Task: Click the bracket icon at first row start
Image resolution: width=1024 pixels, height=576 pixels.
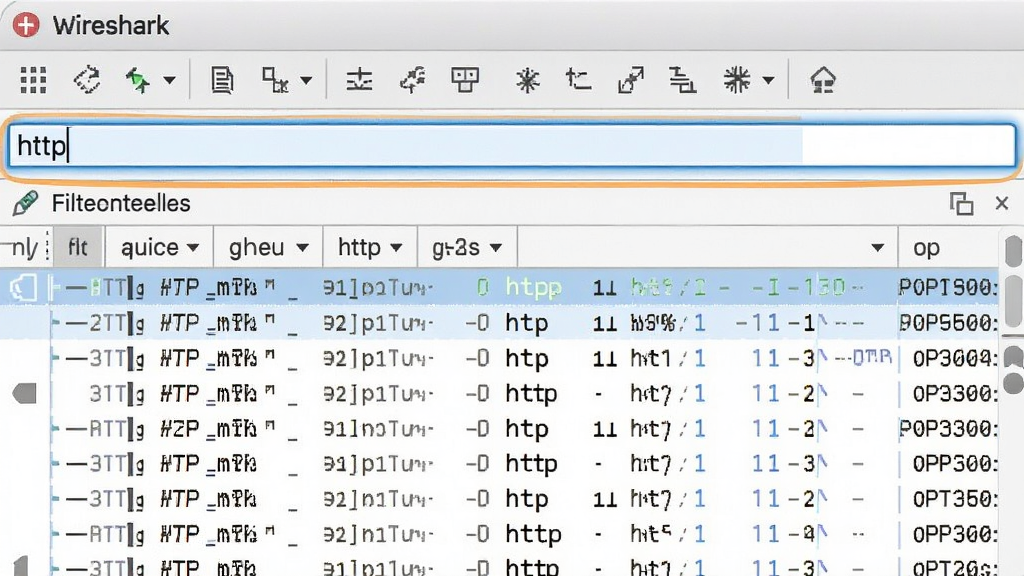Action: [x=22, y=287]
